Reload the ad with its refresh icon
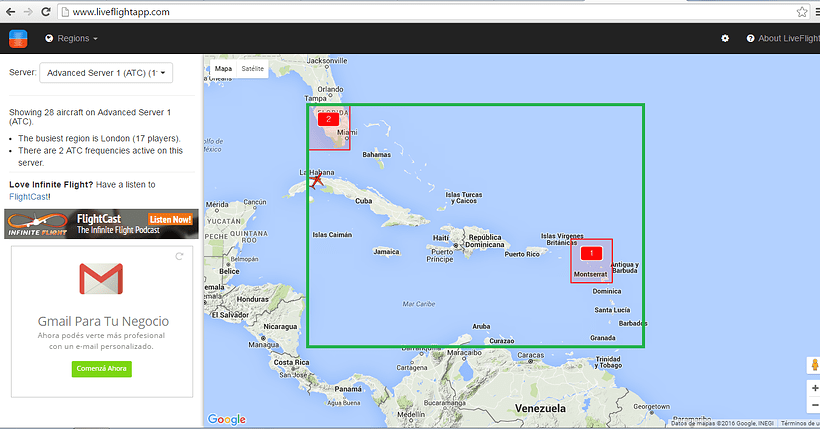The width and height of the screenshot is (820, 429). pos(179,256)
